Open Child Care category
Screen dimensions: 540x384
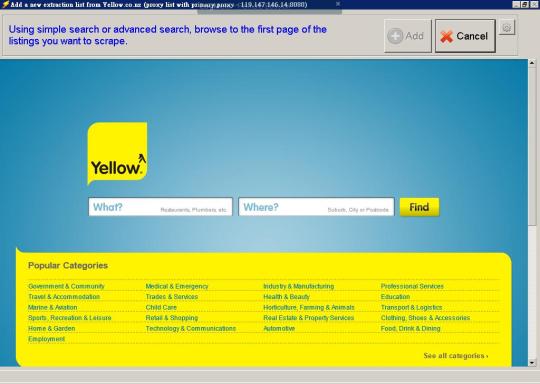[161, 308]
